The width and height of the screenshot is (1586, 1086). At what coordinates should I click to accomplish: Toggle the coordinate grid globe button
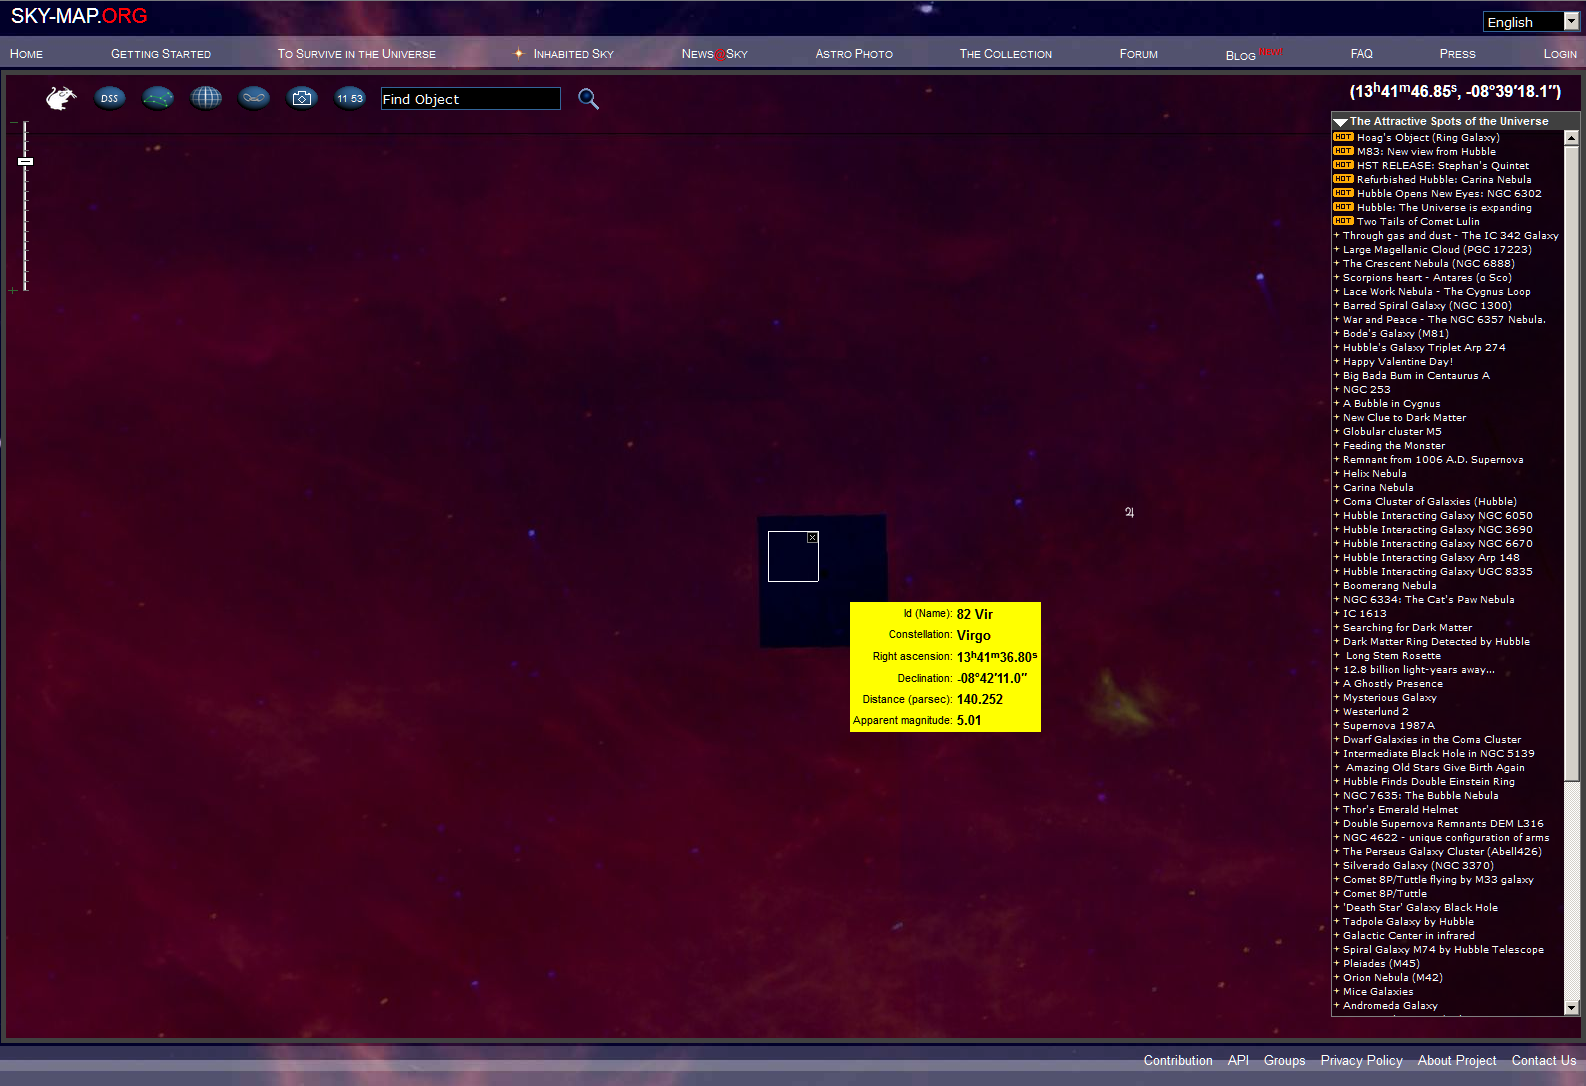pos(206,98)
